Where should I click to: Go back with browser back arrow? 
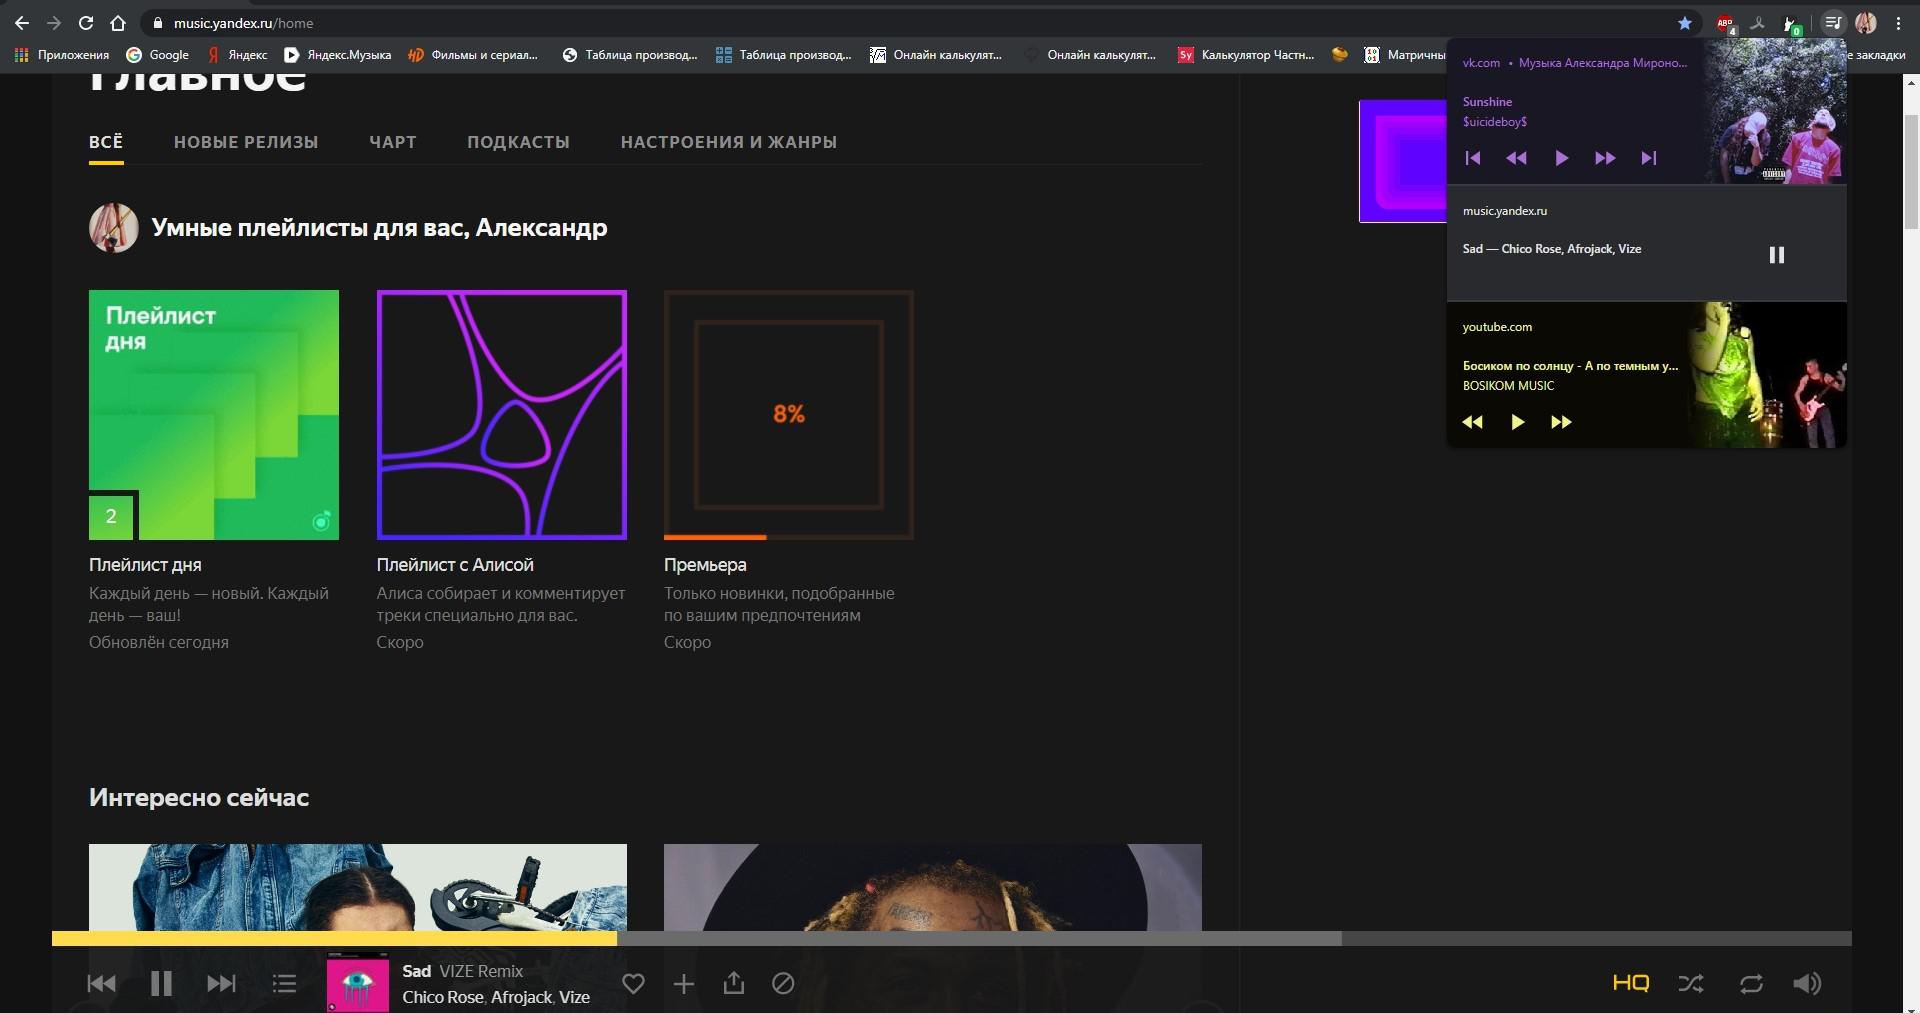pyautogui.click(x=22, y=23)
